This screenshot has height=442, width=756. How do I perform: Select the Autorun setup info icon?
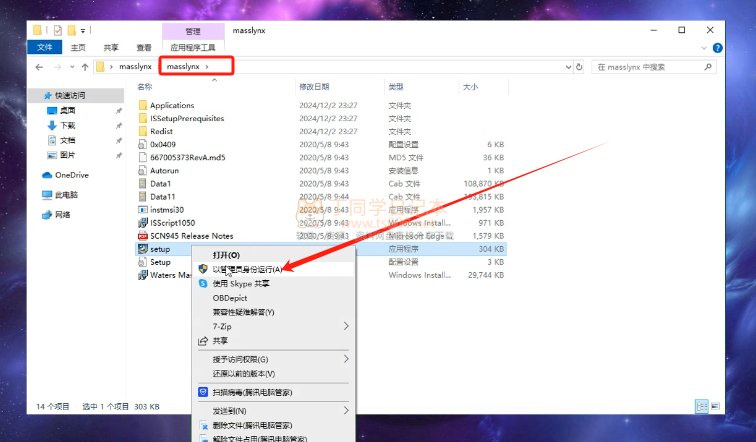click(143, 170)
